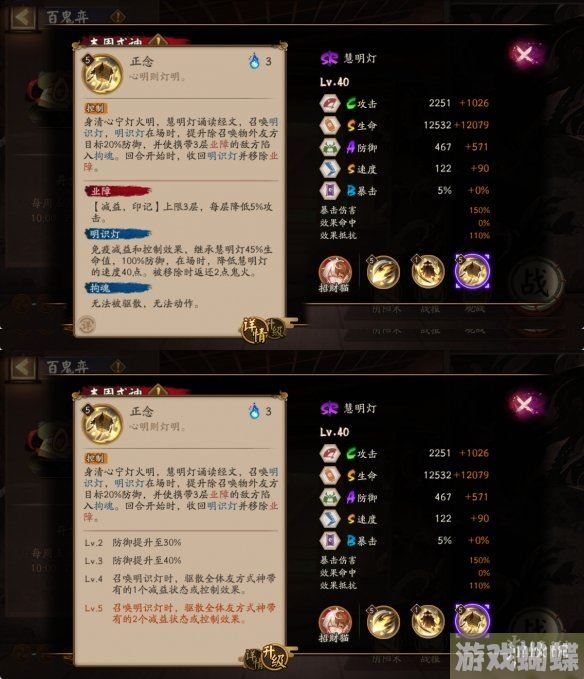This screenshot has width=584, height=679.
Task: Click the 招财猫 soul icon in lower screenshot
Action: pos(335,621)
